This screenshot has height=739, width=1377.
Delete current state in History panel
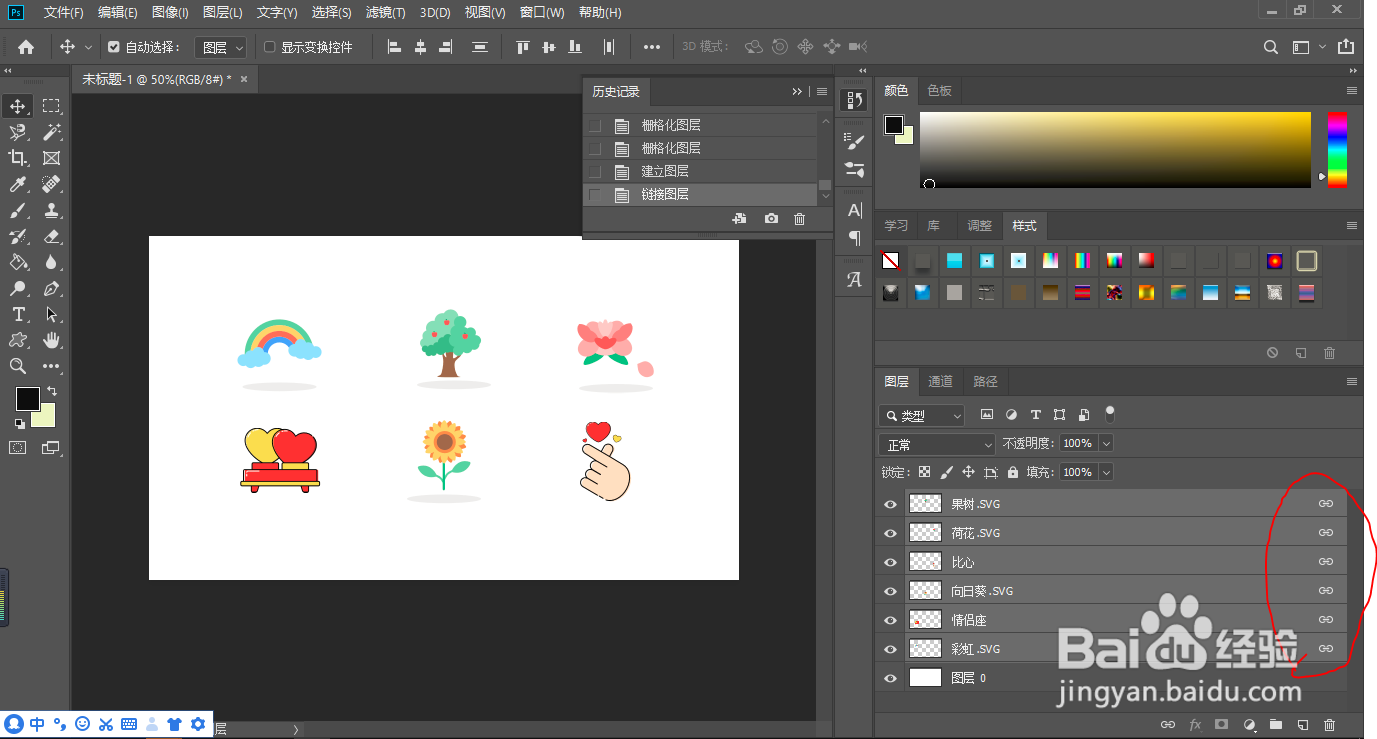click(799, 219)
